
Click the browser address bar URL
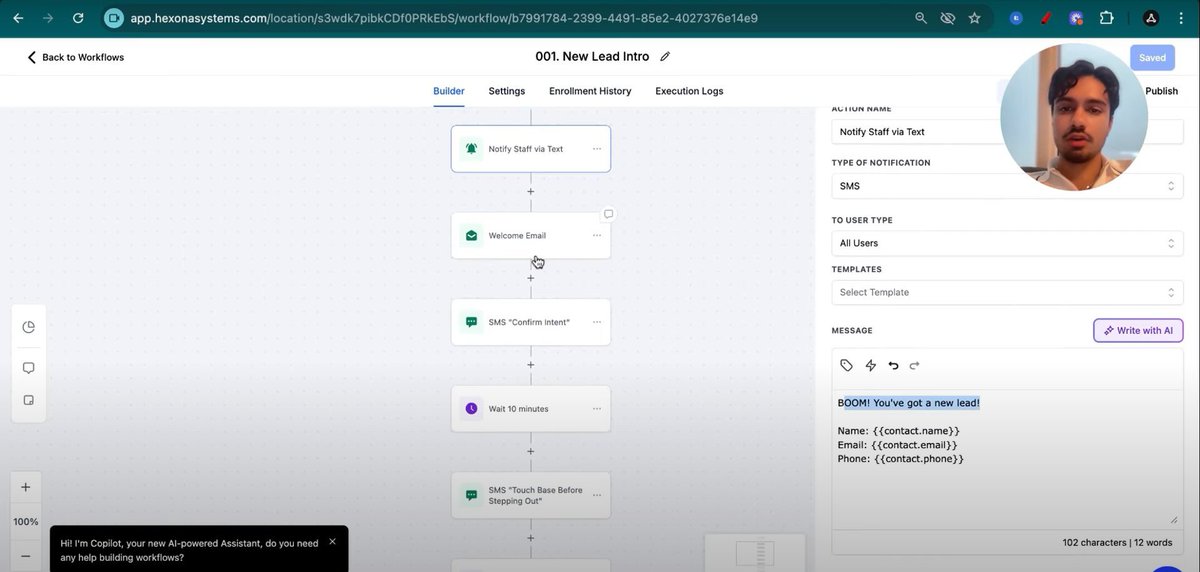[x=444, y=18]
